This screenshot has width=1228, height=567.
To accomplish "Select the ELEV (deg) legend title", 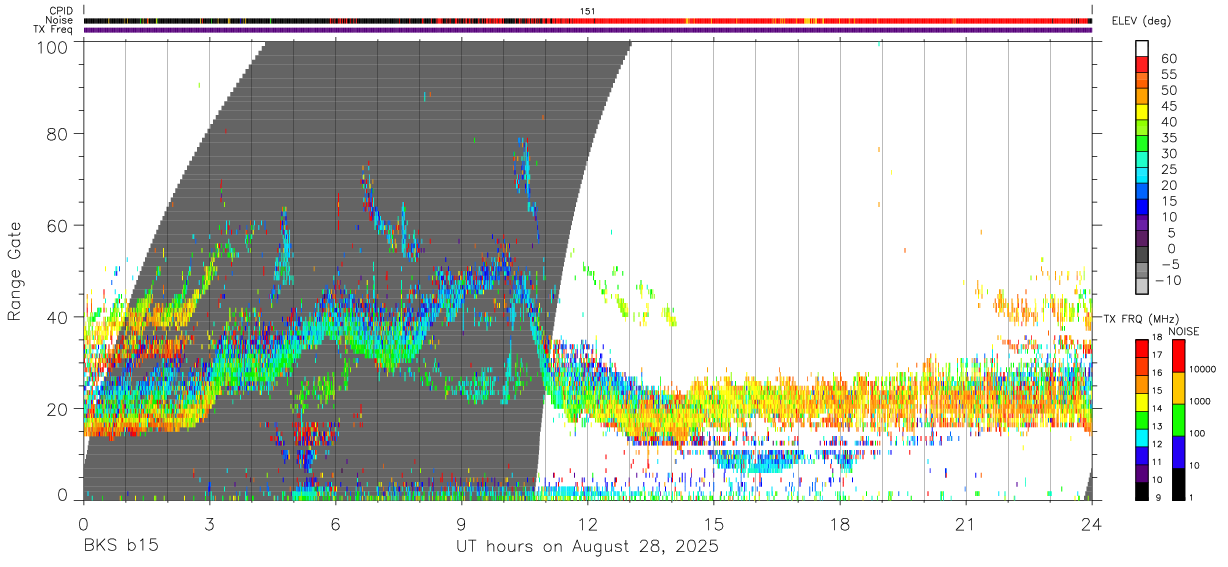I will pyautogui.click(x=1141, y=21).
